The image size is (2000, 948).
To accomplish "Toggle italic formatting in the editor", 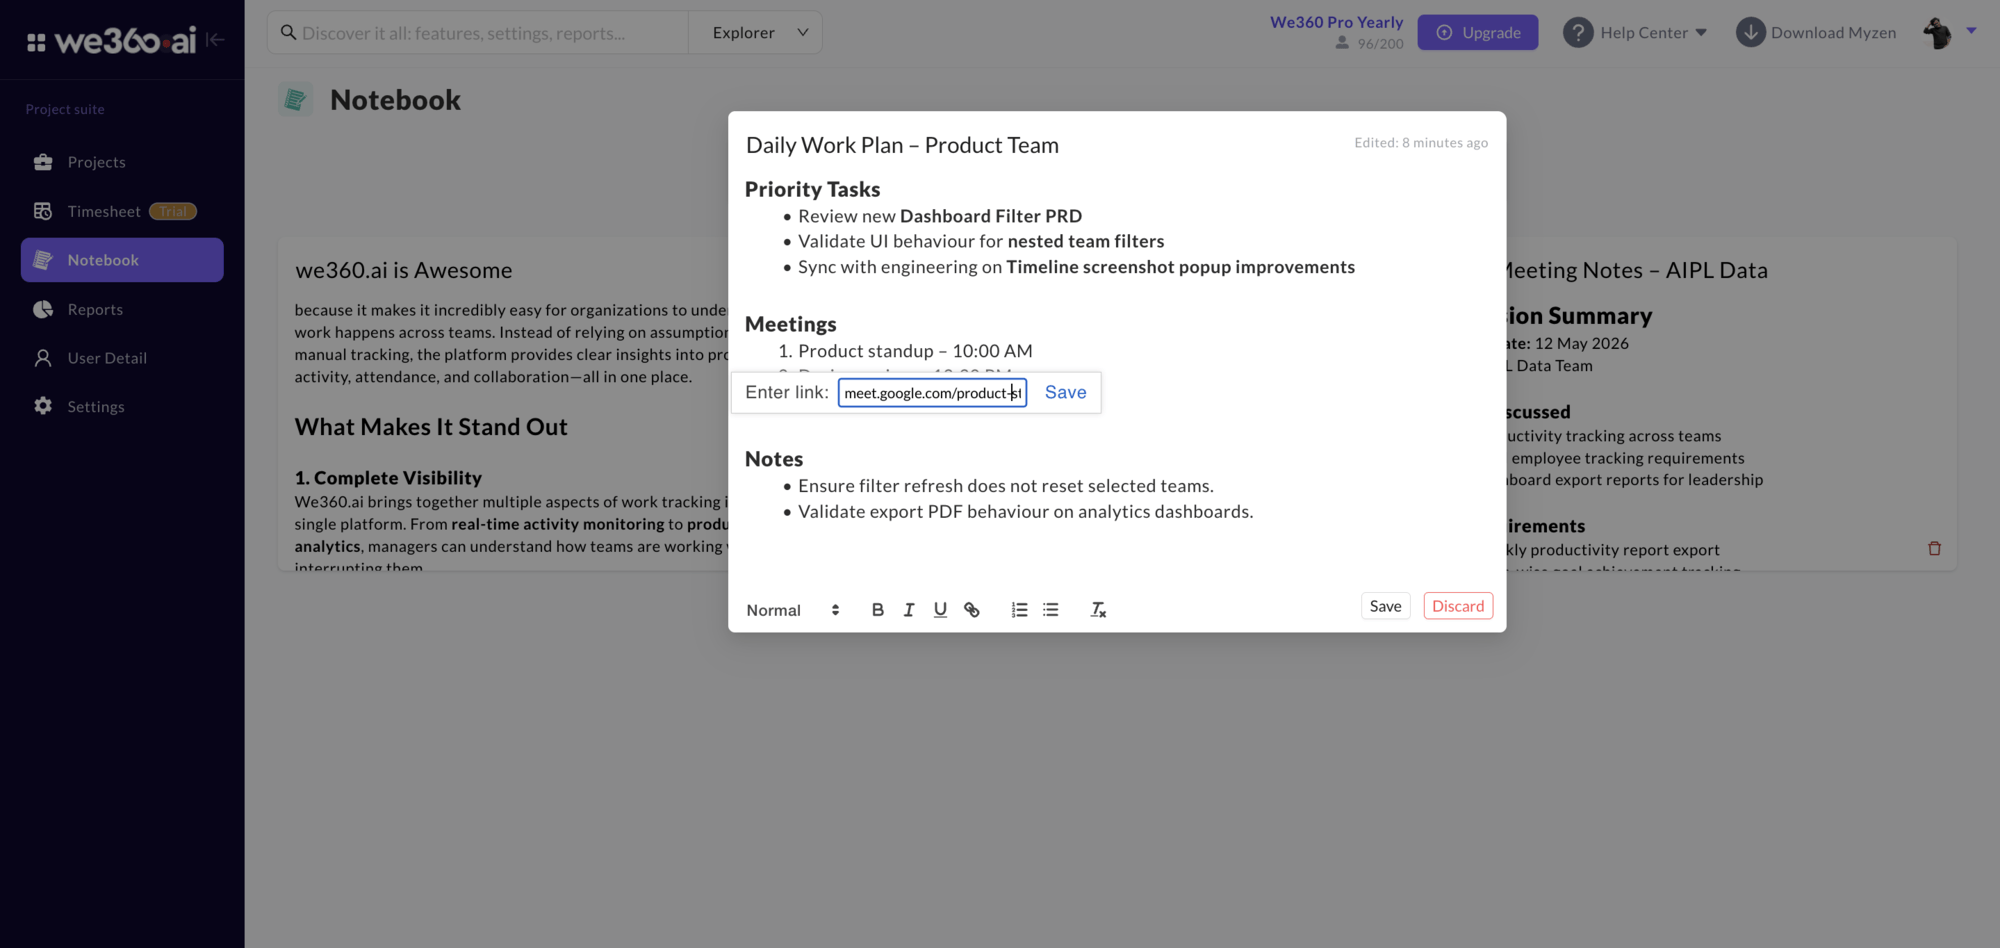I will (x=908, y=609).
